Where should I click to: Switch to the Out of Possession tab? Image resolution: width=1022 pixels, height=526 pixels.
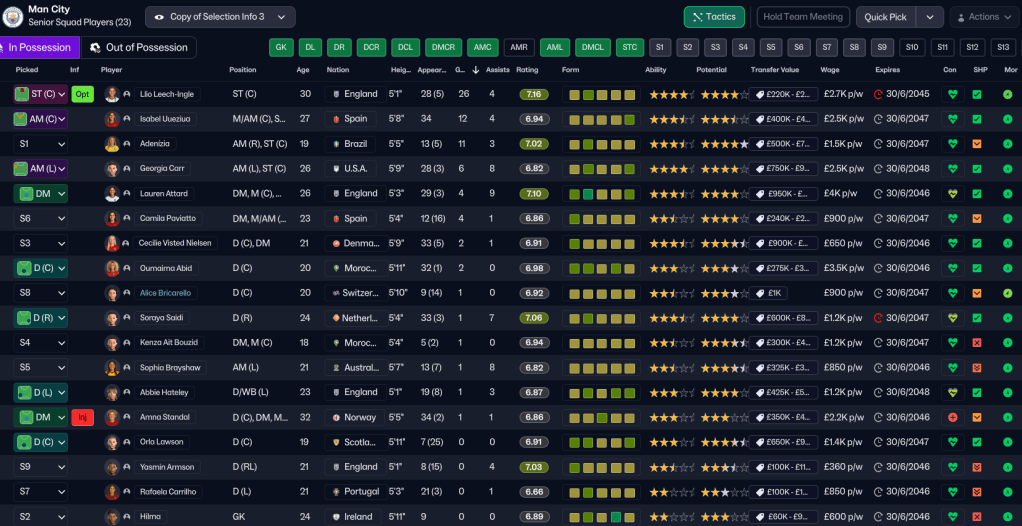pyautogui.click(x=138, y=47)
